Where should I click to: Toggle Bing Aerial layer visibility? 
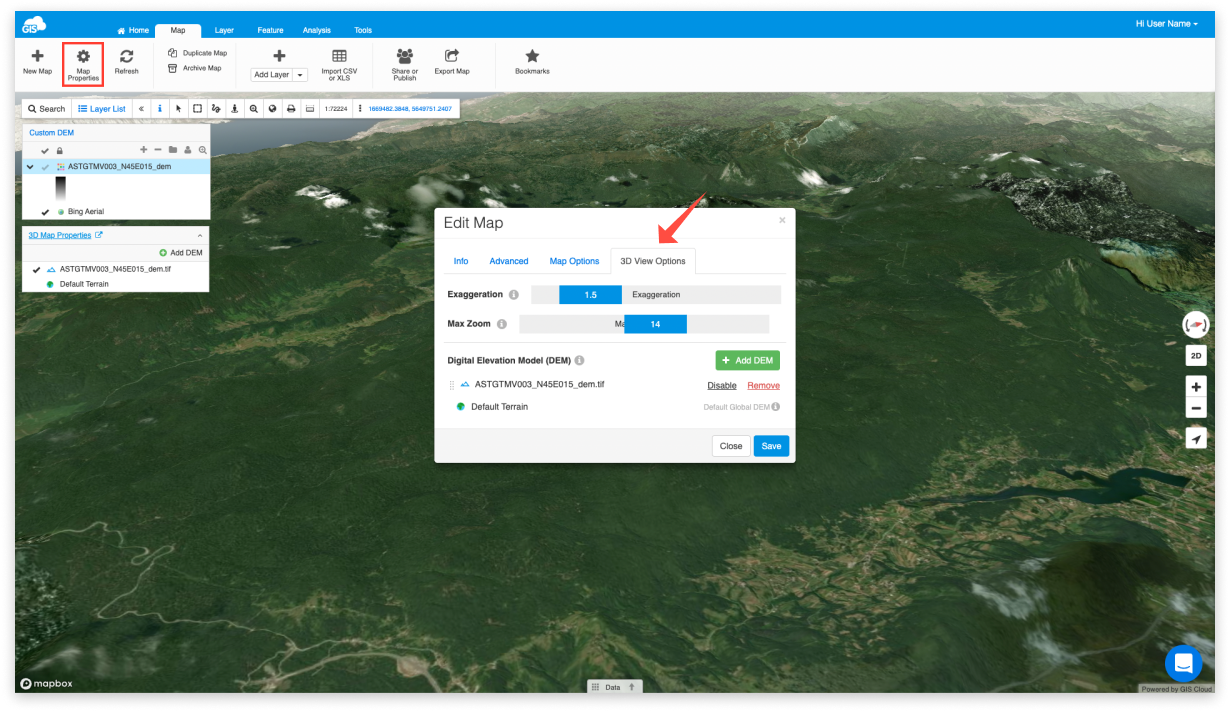tap(45, 211)
